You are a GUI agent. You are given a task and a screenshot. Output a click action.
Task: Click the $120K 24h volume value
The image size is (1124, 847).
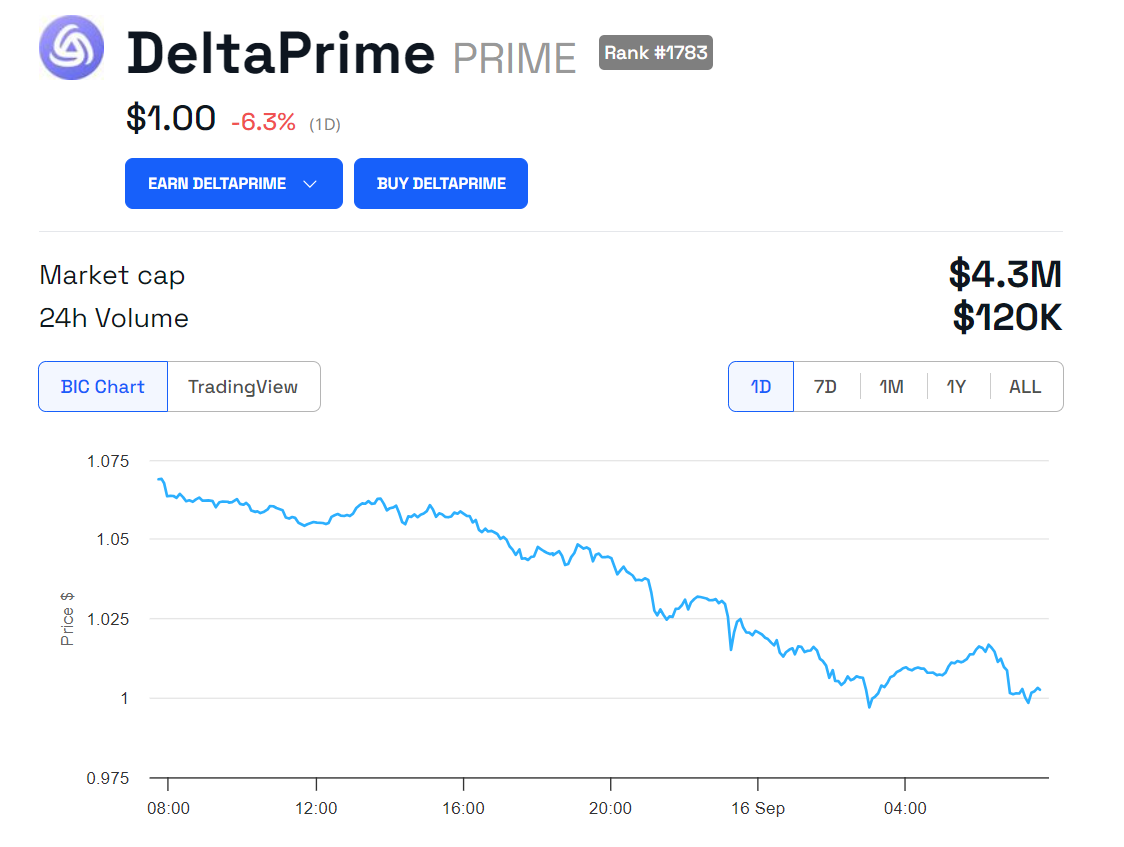1006,318
